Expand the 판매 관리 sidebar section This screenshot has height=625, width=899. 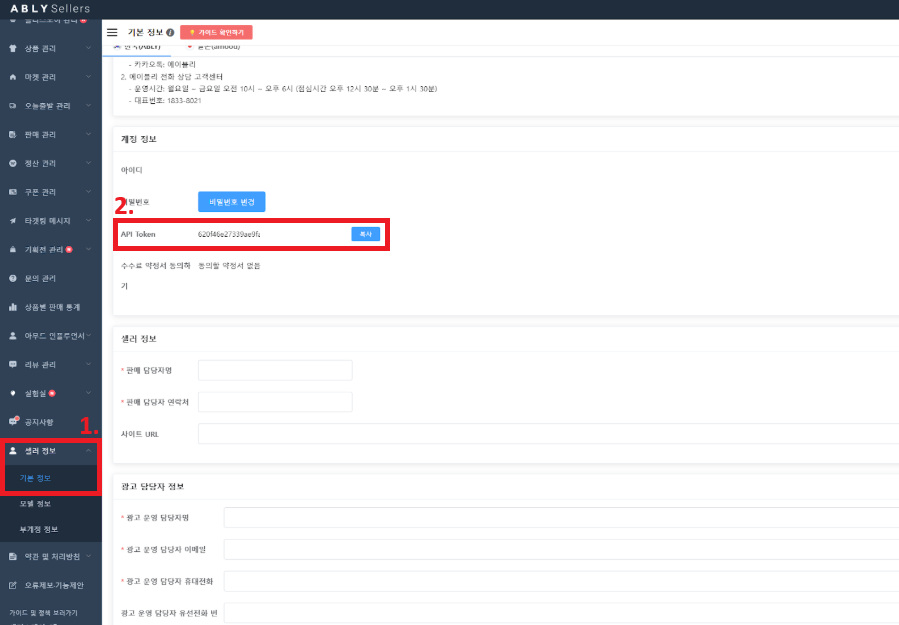(x=88, y=134)
